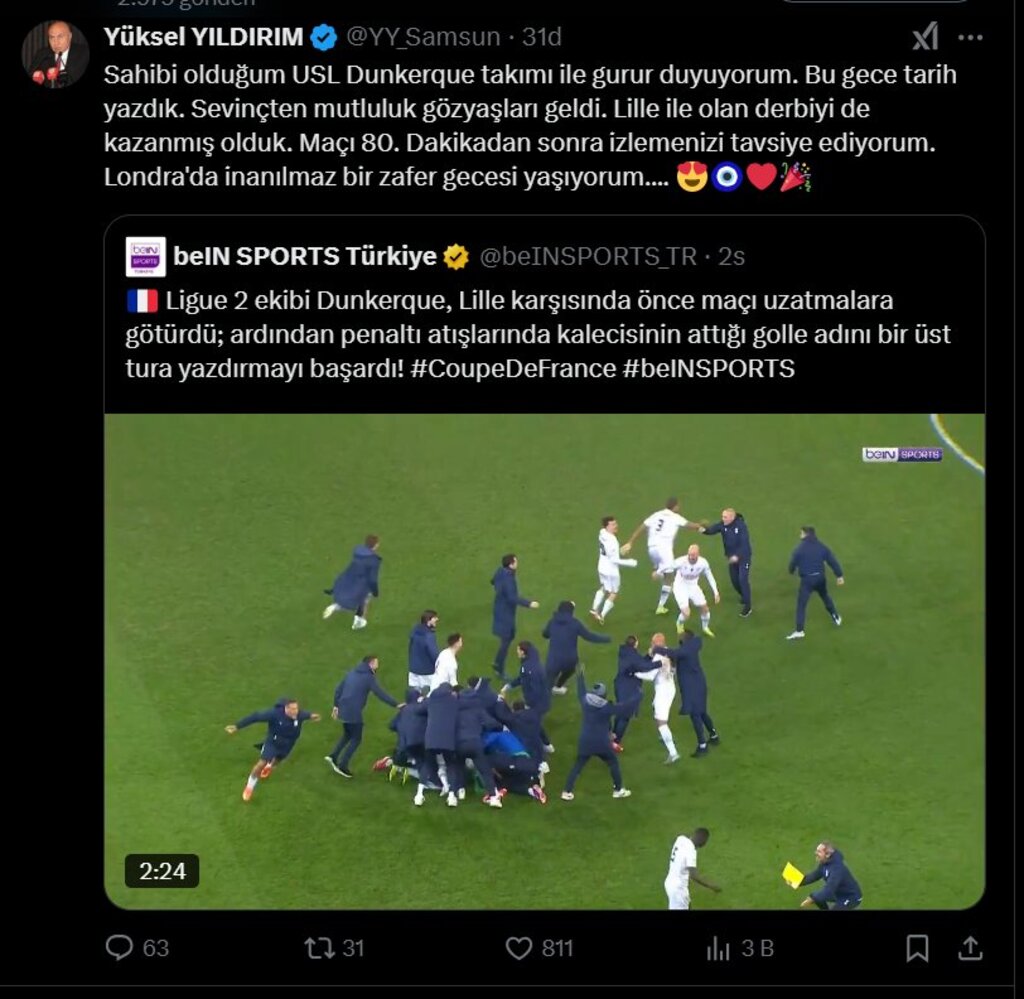This screenshot has height=999, width=1024.
Task: Open the Yüksel YILDIRIM display name
Action: click(x=203, y=38)
